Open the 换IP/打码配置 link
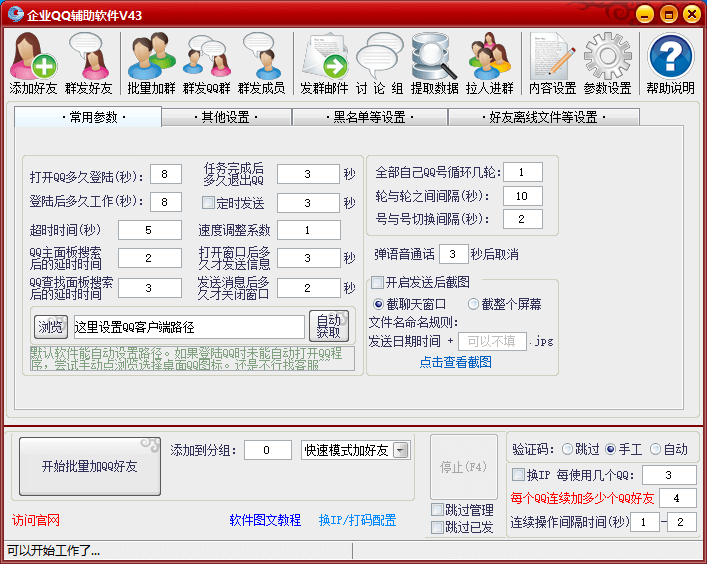 pyautogui.click(x=357, y=520)
